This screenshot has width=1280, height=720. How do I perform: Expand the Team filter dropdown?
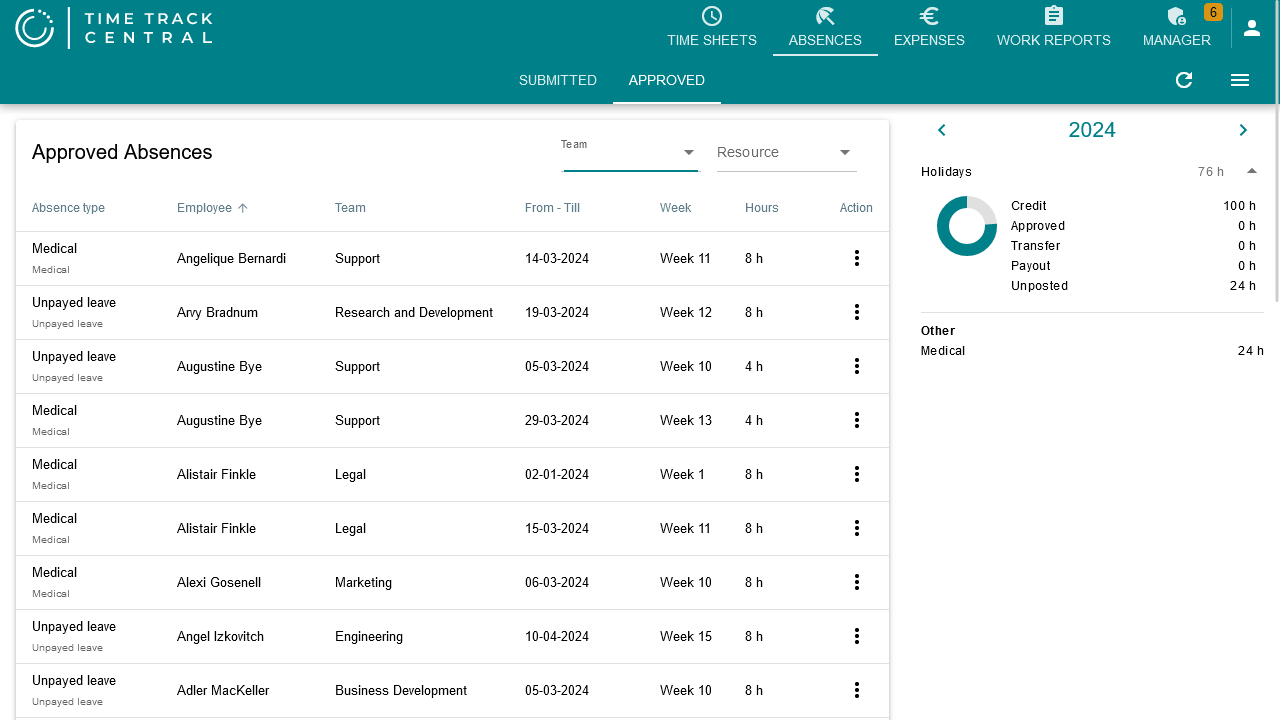pyautogui.click(x=689, y=152)
